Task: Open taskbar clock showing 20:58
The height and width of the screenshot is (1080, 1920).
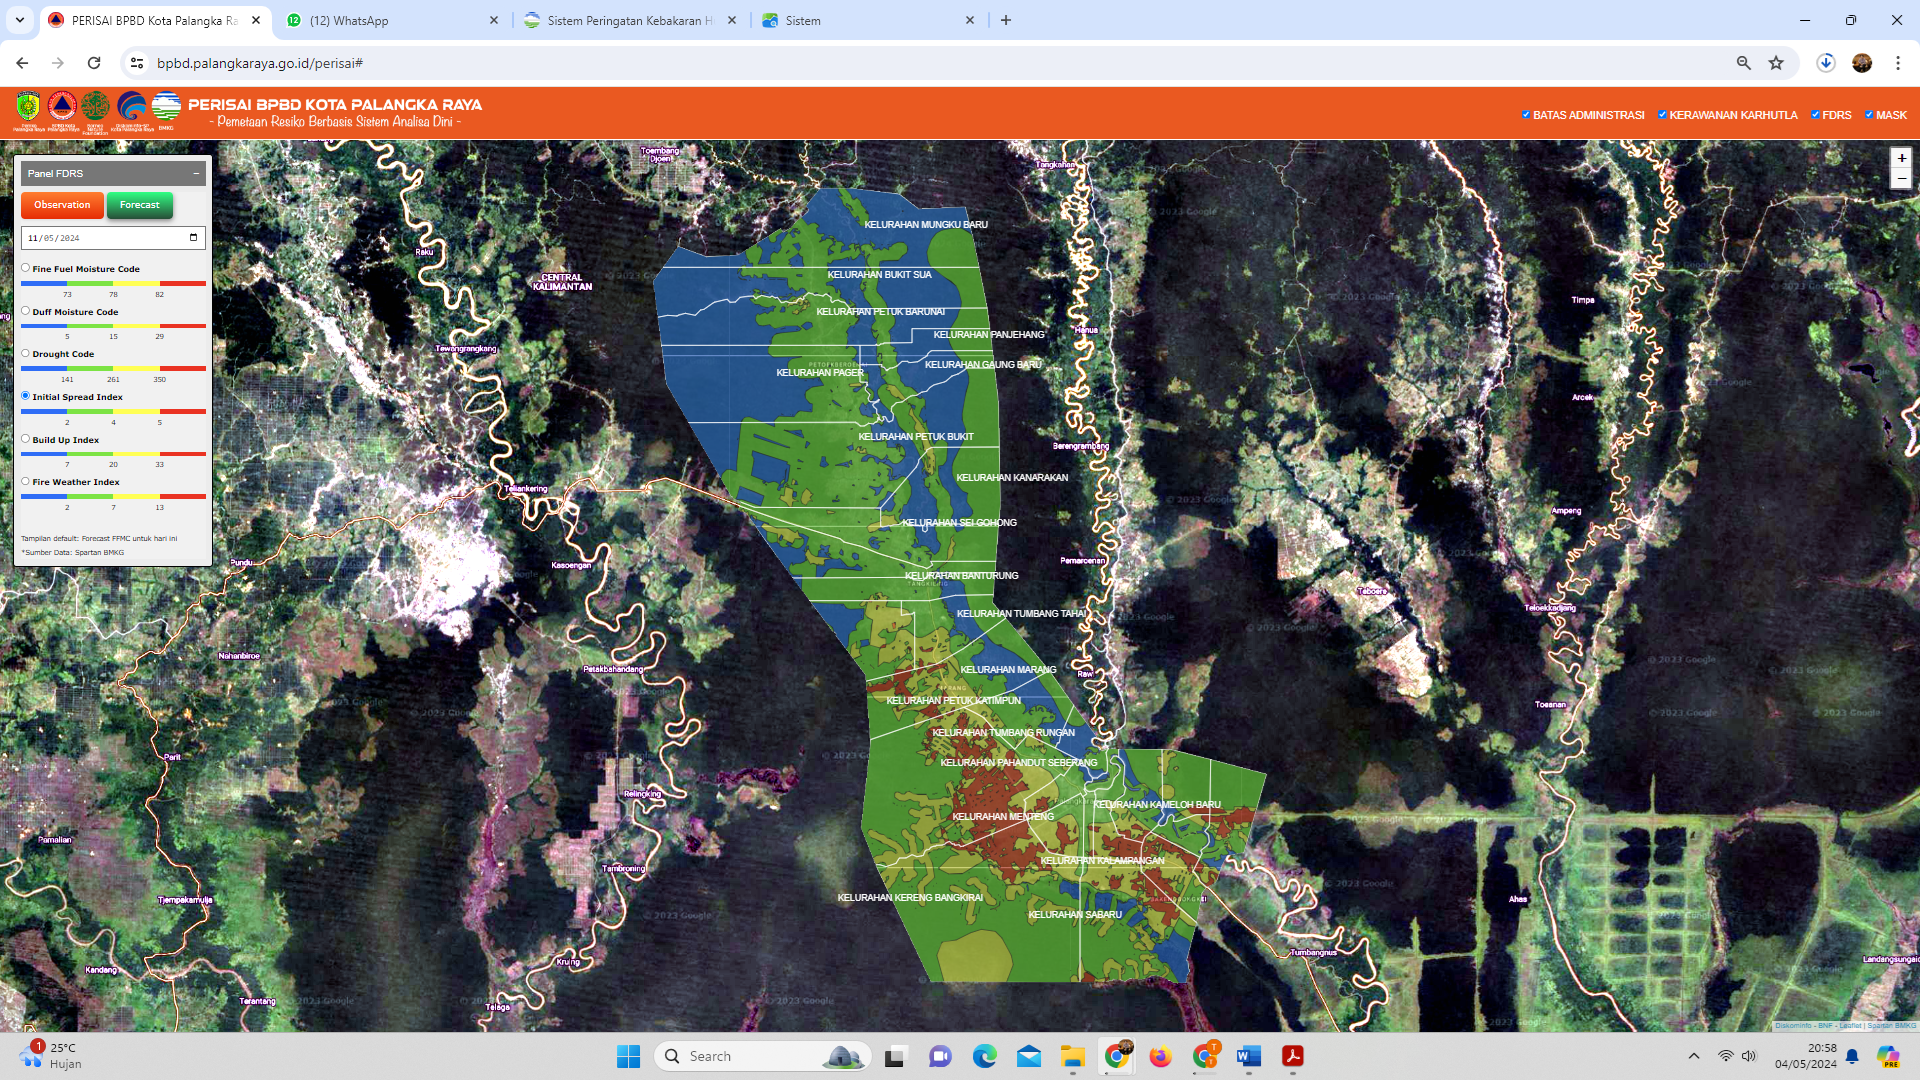Action: pyautogui.click(x=1806, y=1056)
